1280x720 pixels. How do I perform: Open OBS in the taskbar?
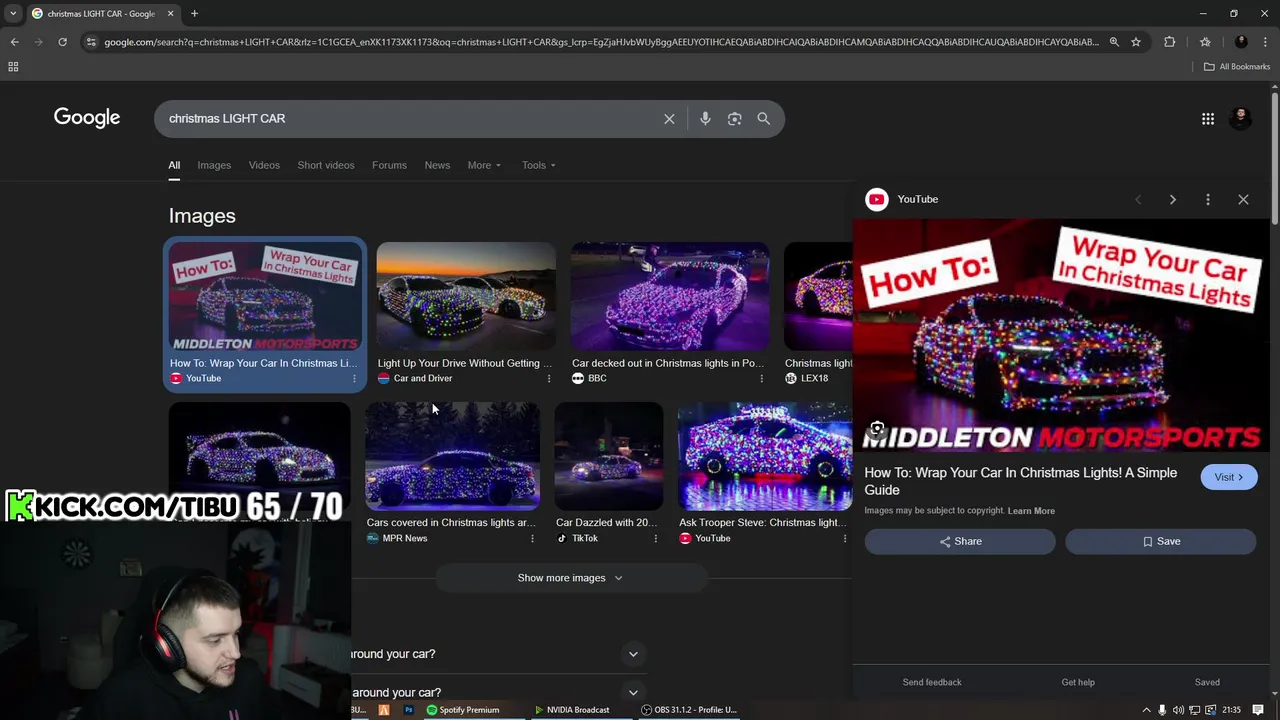point(689,710)
